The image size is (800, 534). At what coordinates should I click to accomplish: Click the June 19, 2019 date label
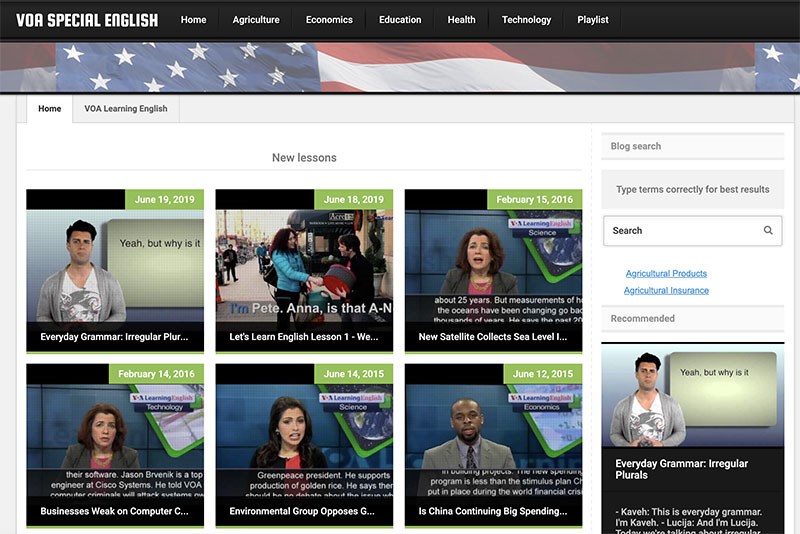[x=164, y=199]
